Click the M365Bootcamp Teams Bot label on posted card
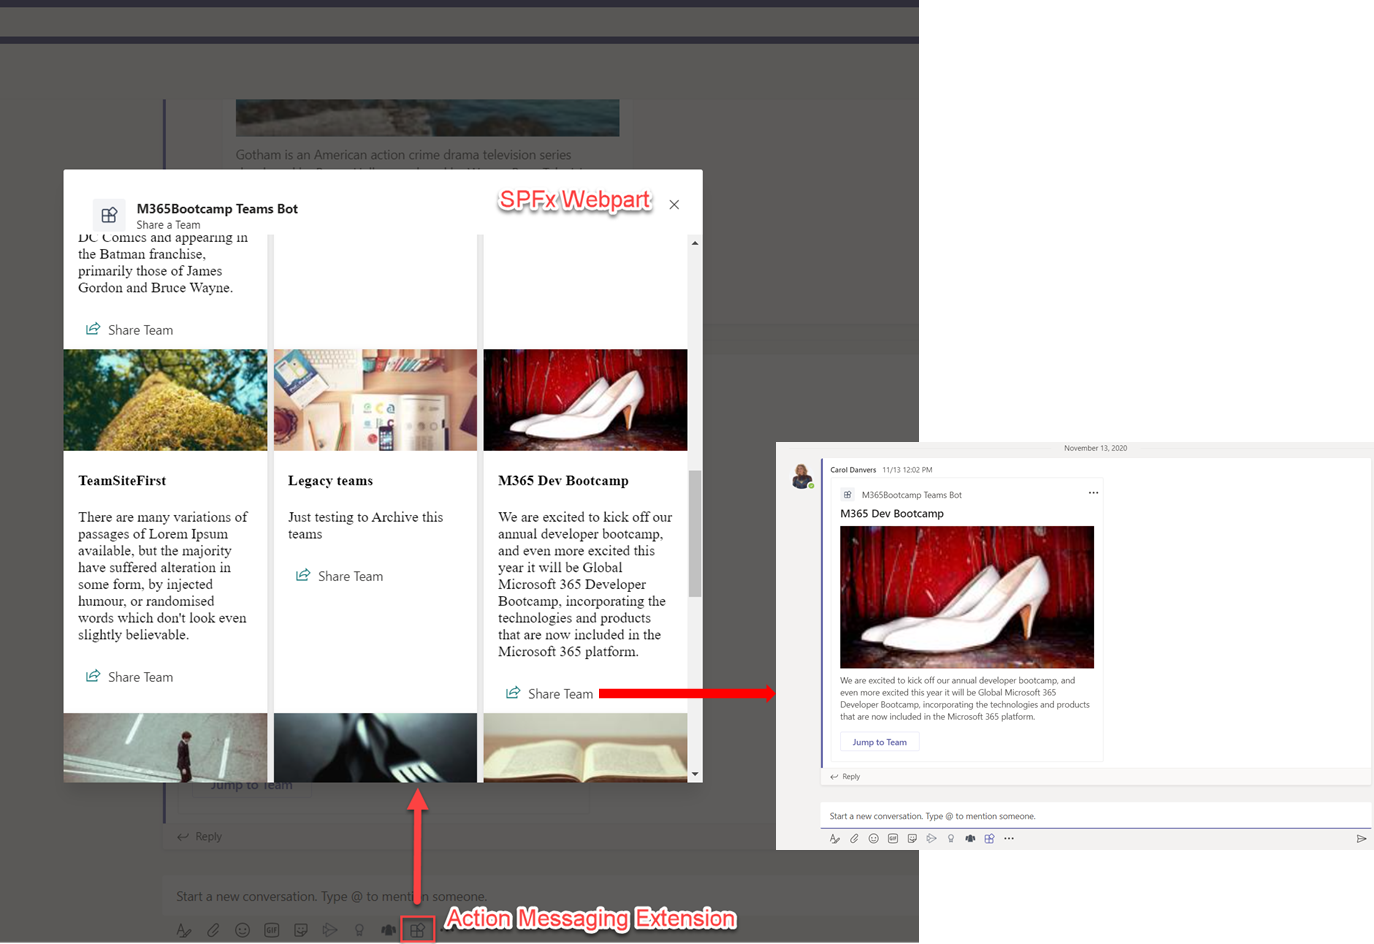This screenshot has width=1374, height=944. point(912,495)
